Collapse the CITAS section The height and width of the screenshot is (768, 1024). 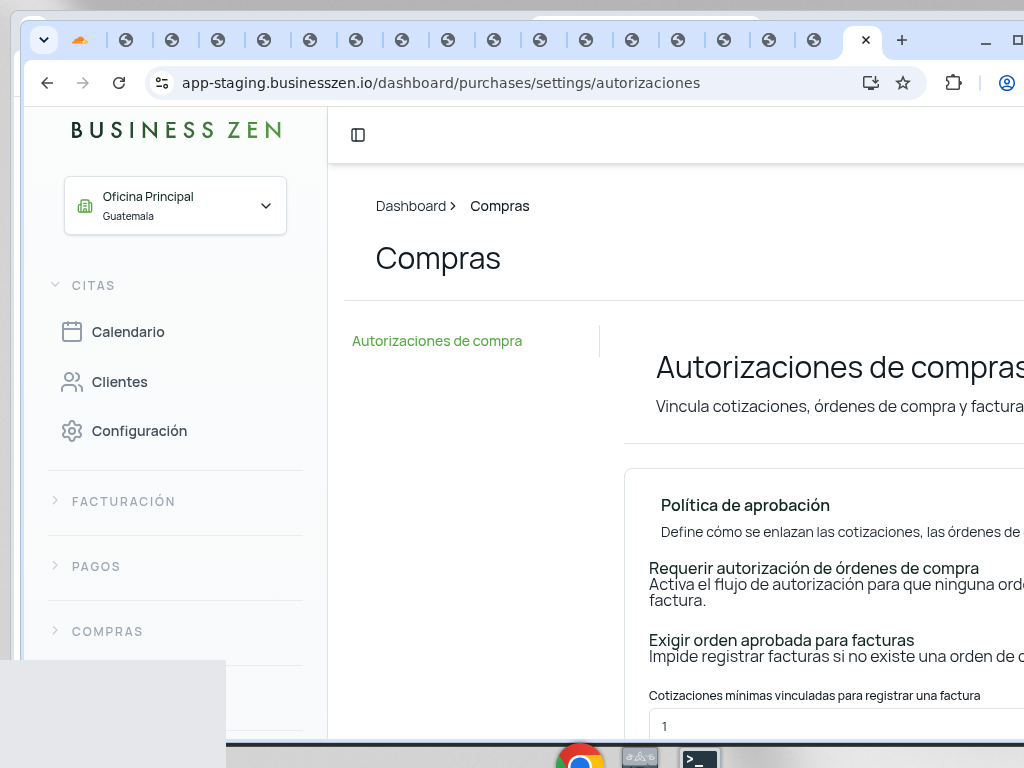[x=83, y=285]
